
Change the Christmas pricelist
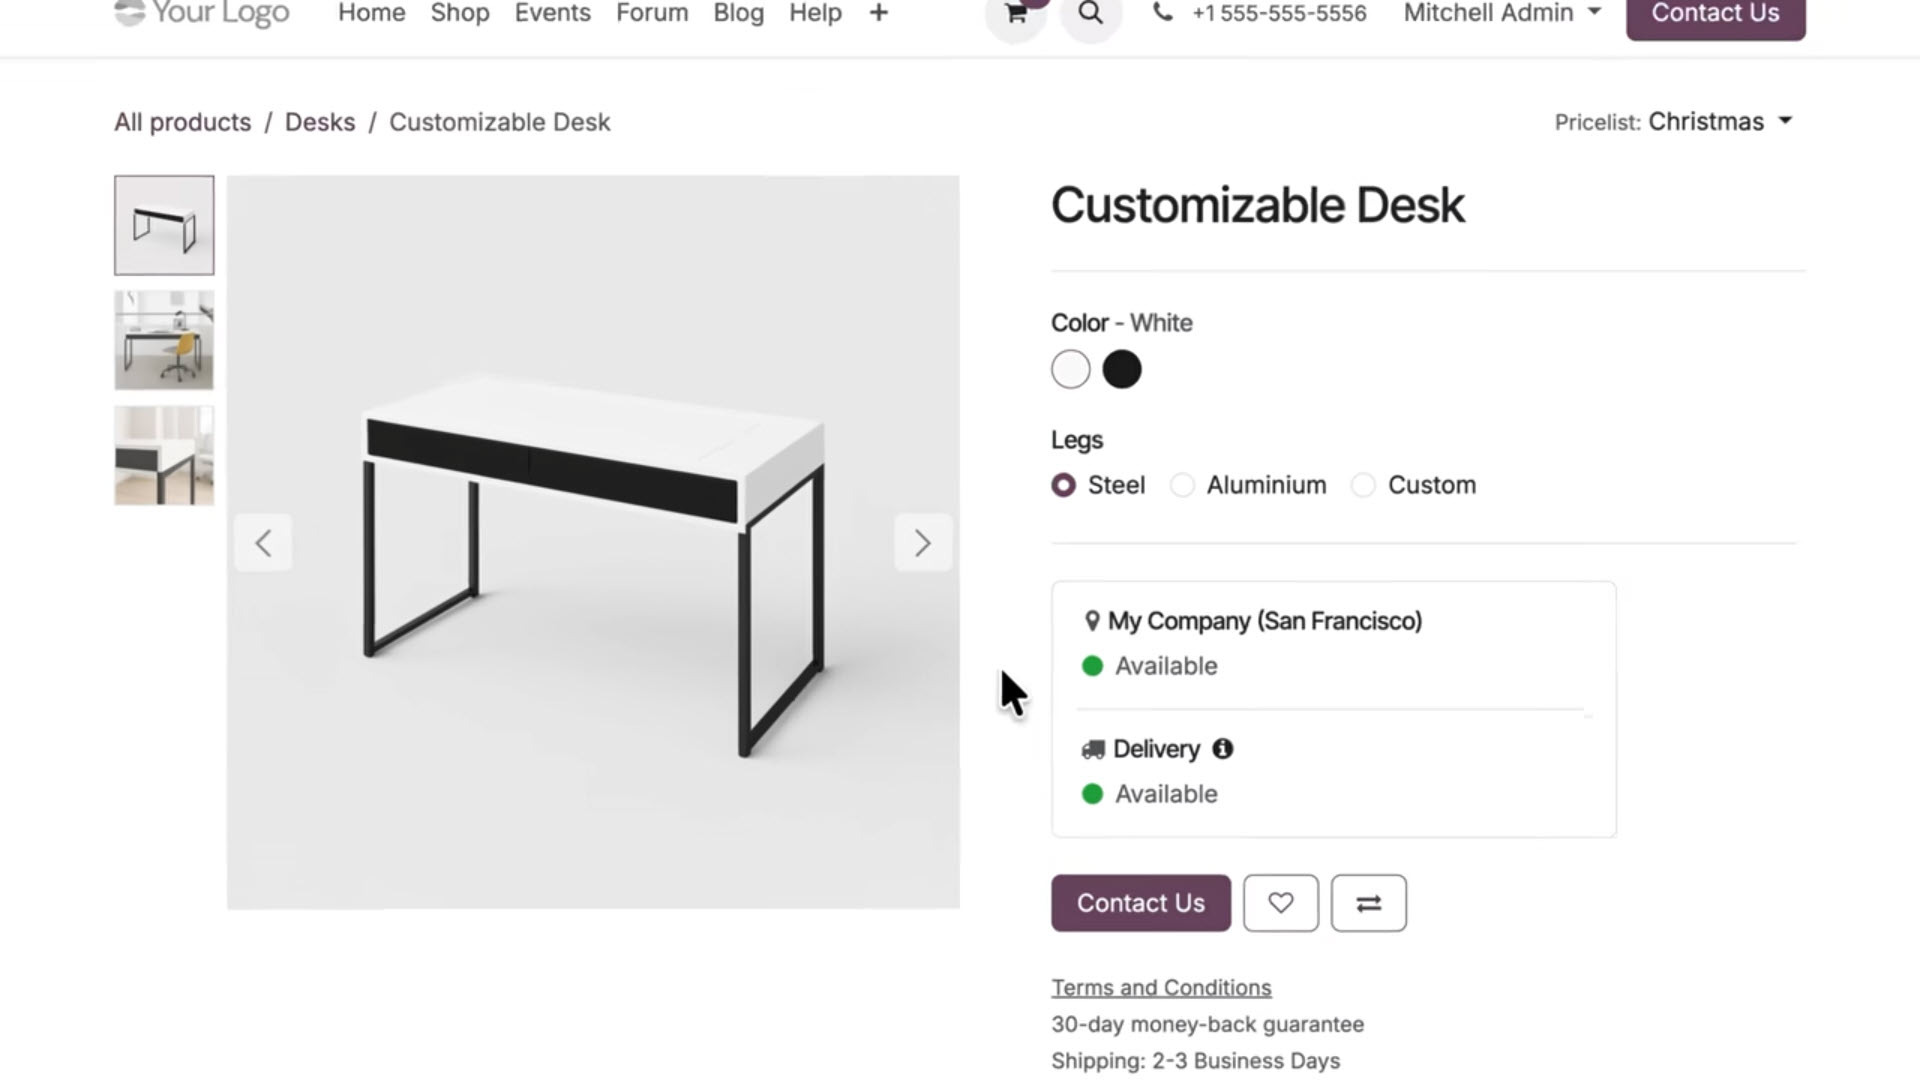[x=1720, y=121]
